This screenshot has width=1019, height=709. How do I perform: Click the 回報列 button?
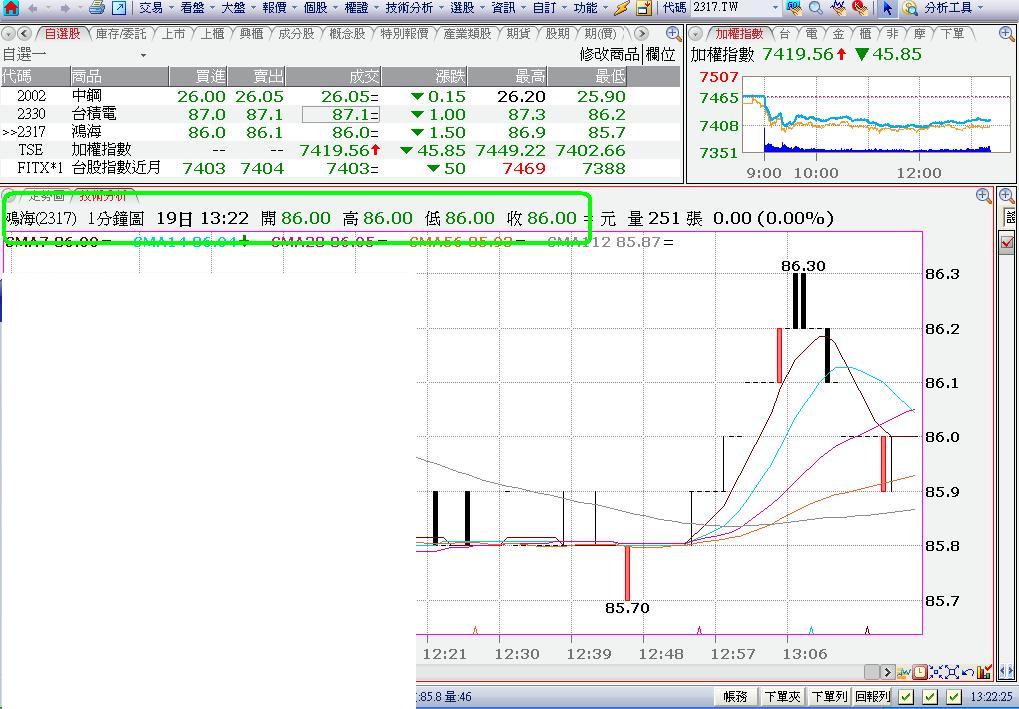point(872,697)
